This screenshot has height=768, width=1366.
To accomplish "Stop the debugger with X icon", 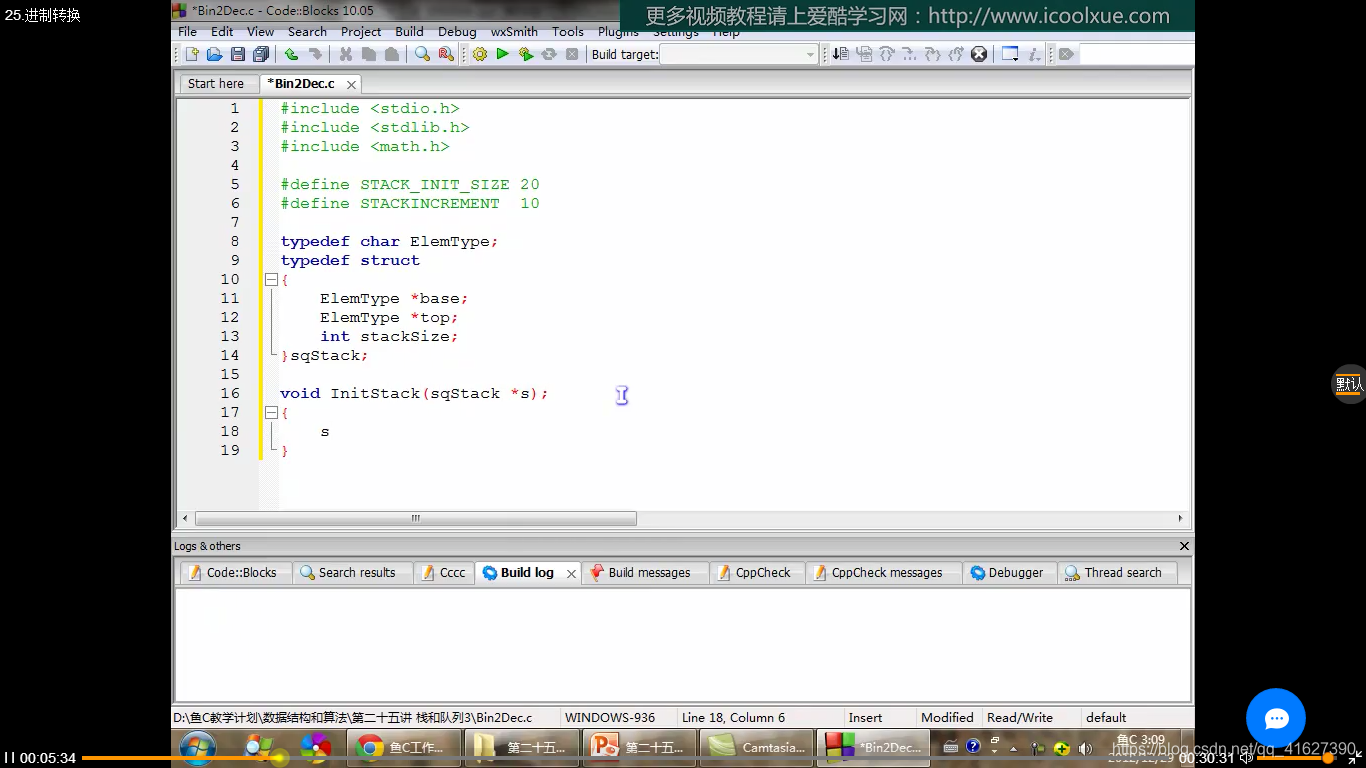I will (x=979, y=54).
